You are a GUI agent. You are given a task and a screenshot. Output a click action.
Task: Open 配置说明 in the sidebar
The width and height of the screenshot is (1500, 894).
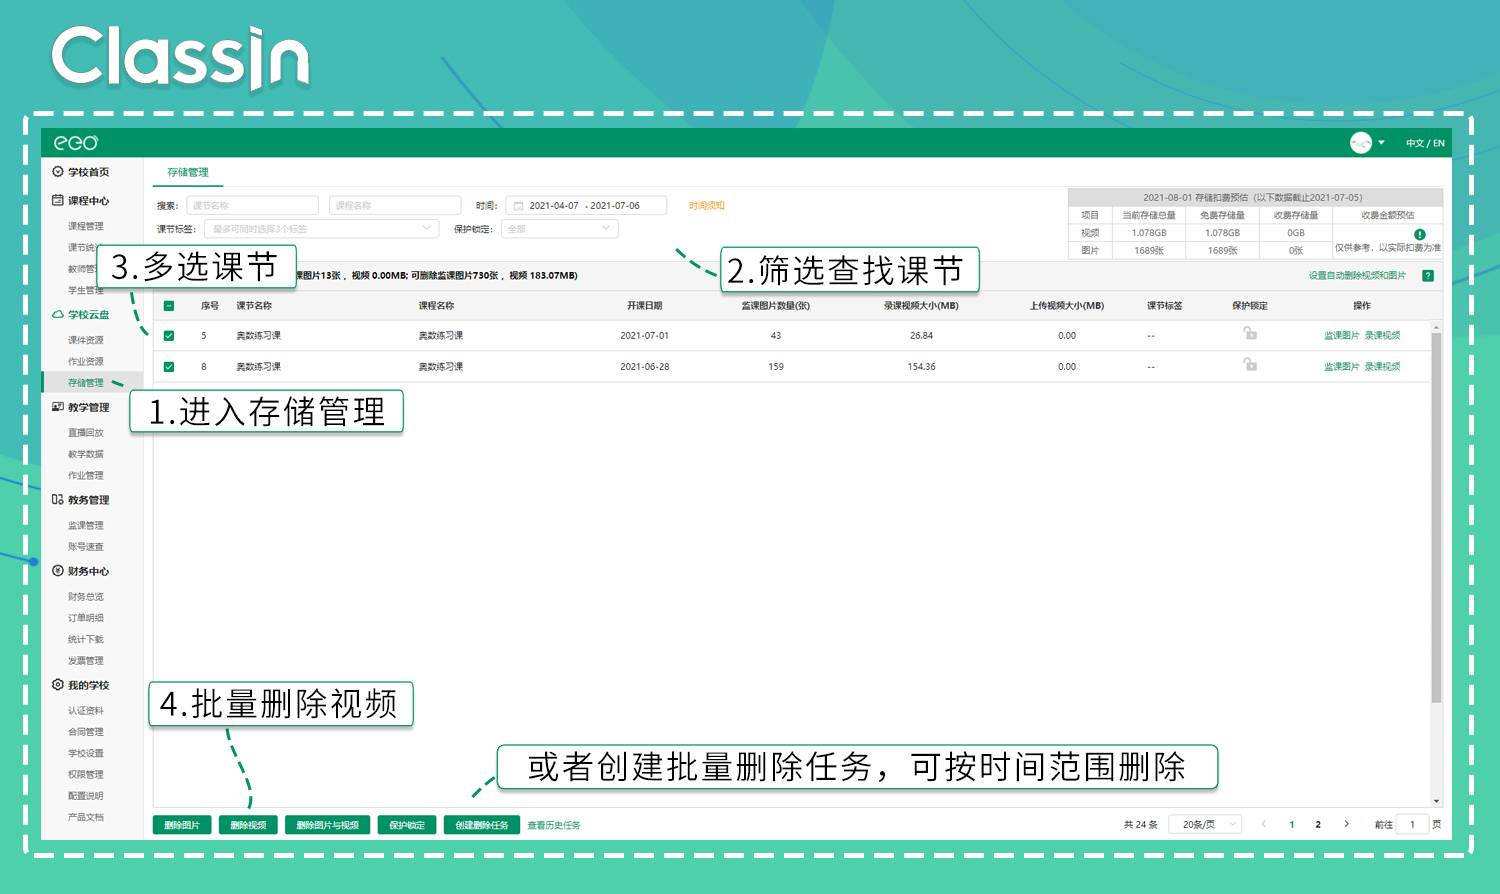tap(86, 796)
